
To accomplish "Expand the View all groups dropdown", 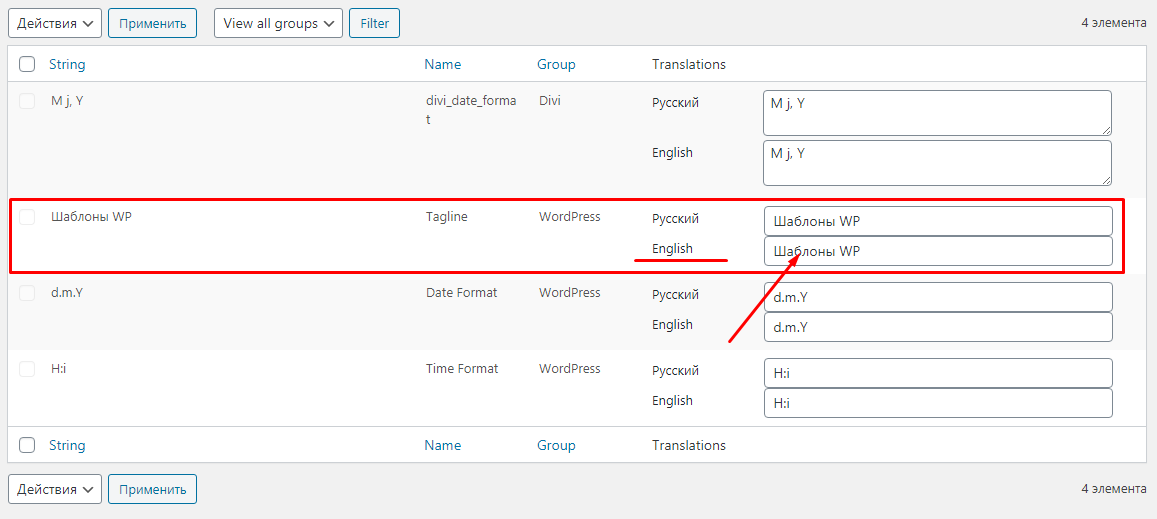I will [x=278, y=23].
